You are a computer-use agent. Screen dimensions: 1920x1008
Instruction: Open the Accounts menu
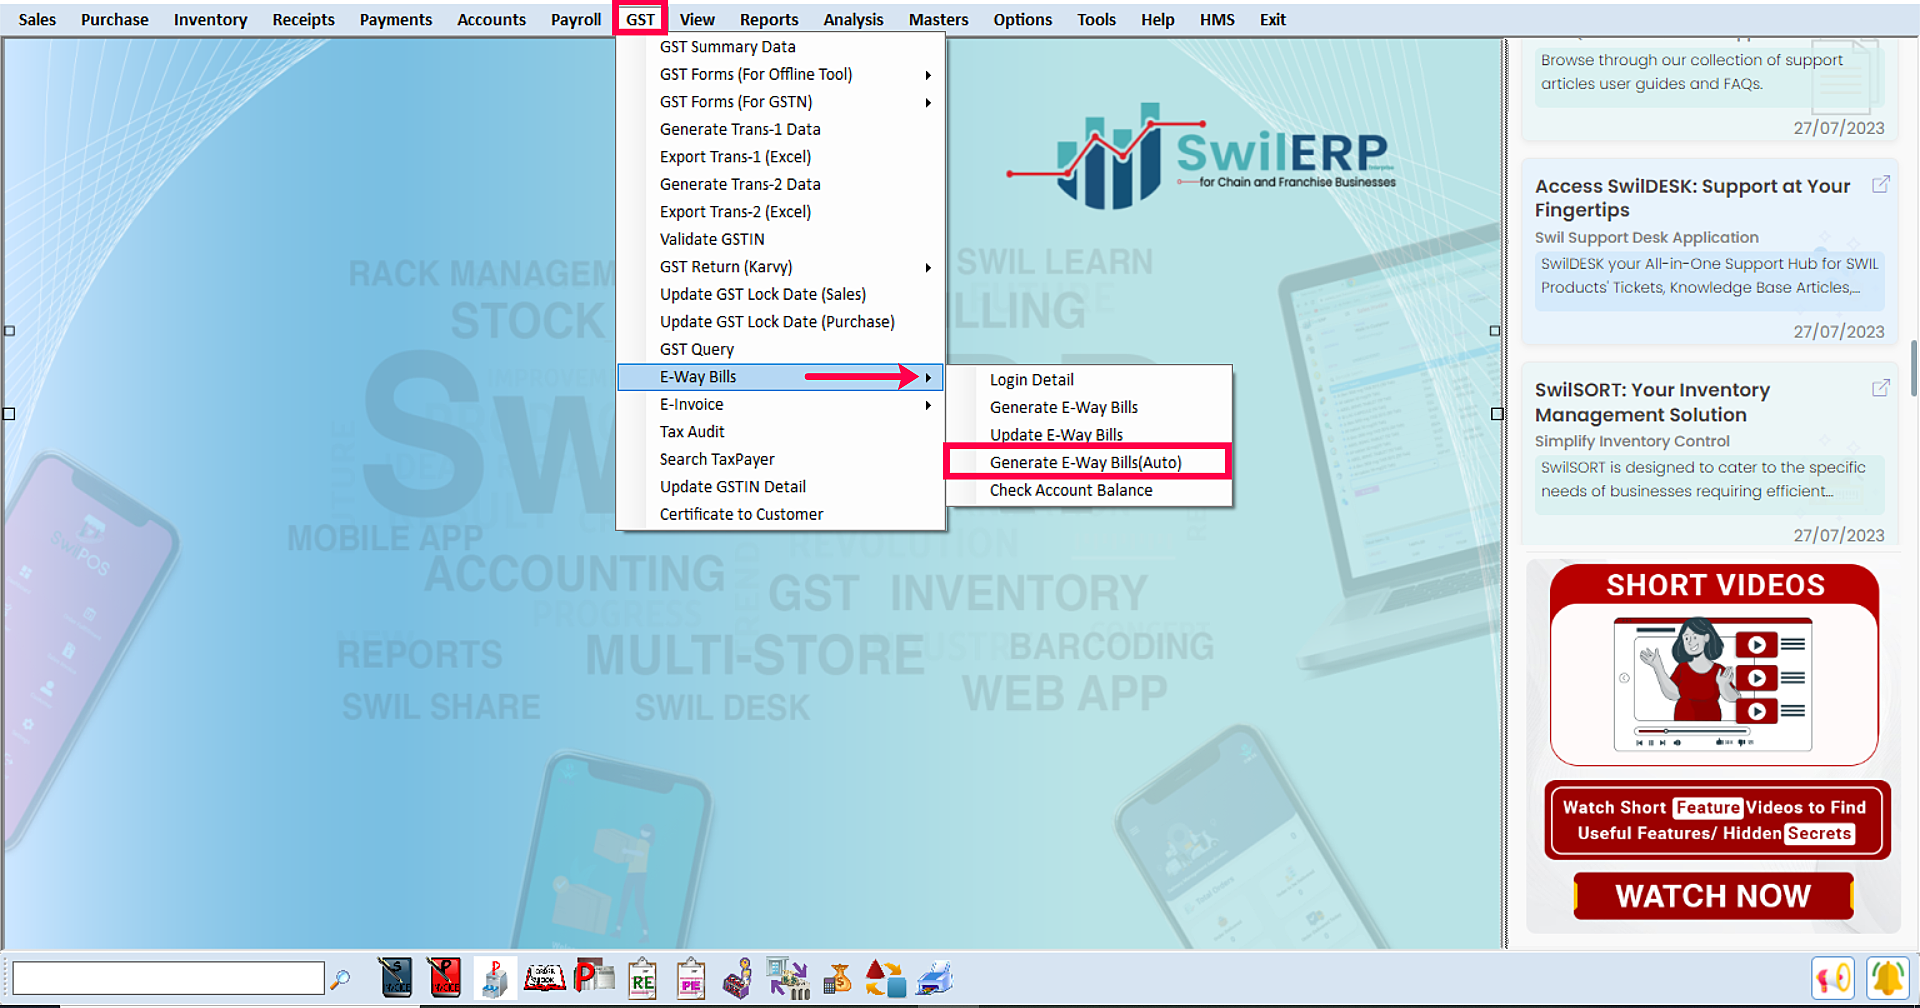pos(491,19)
